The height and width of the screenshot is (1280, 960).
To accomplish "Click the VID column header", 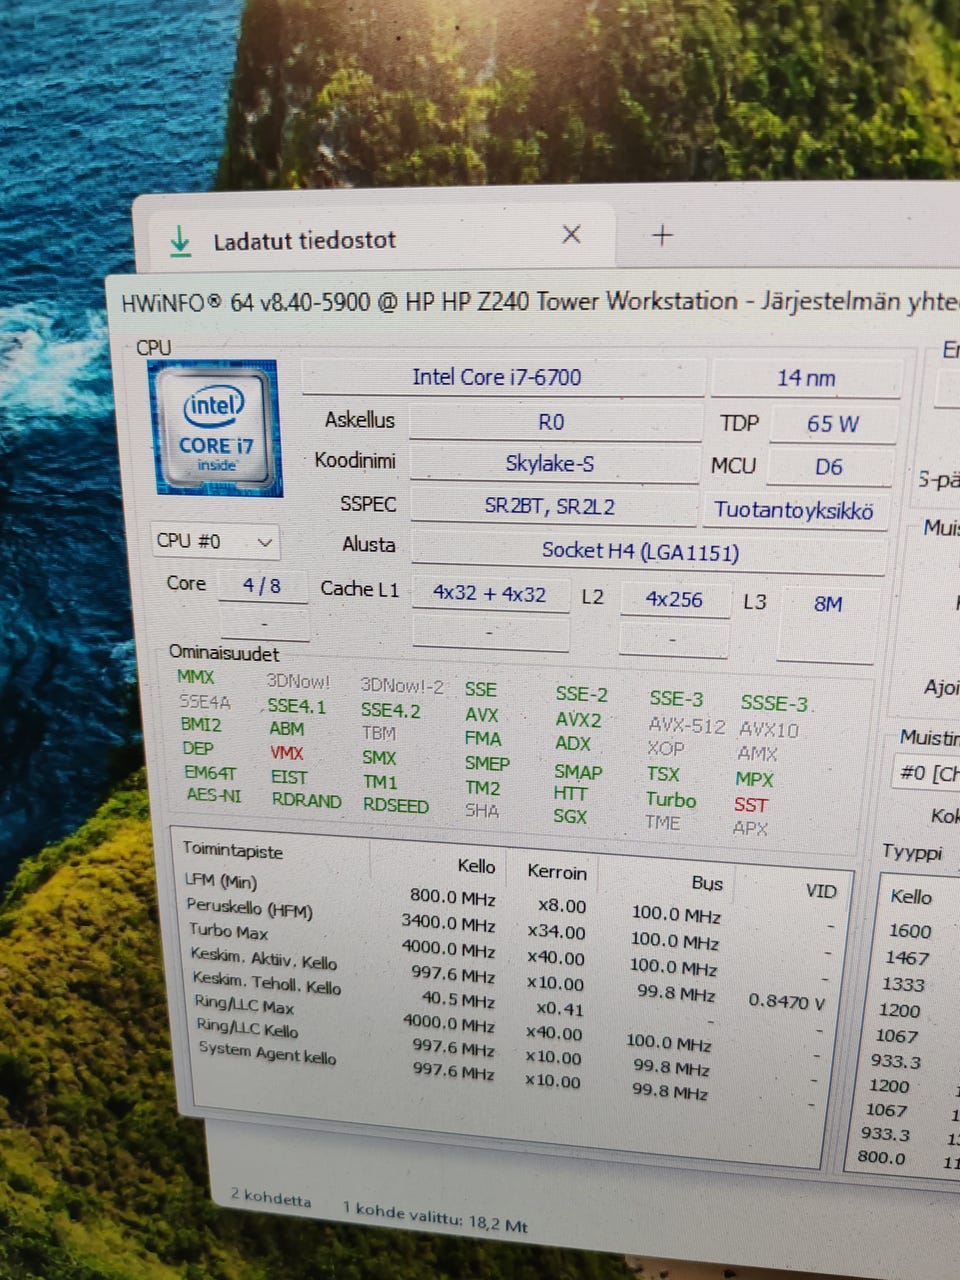I will point(821,890).
